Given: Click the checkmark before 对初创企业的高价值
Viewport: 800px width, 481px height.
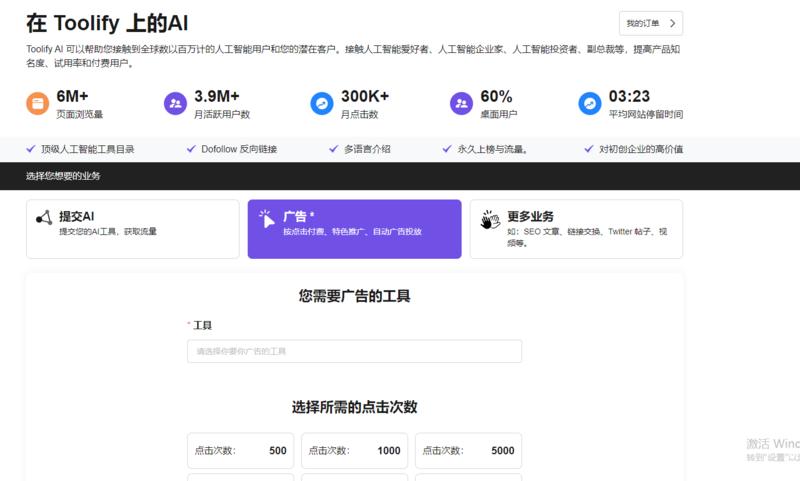Looking at the screenshot, I should [x=589, y=149].
